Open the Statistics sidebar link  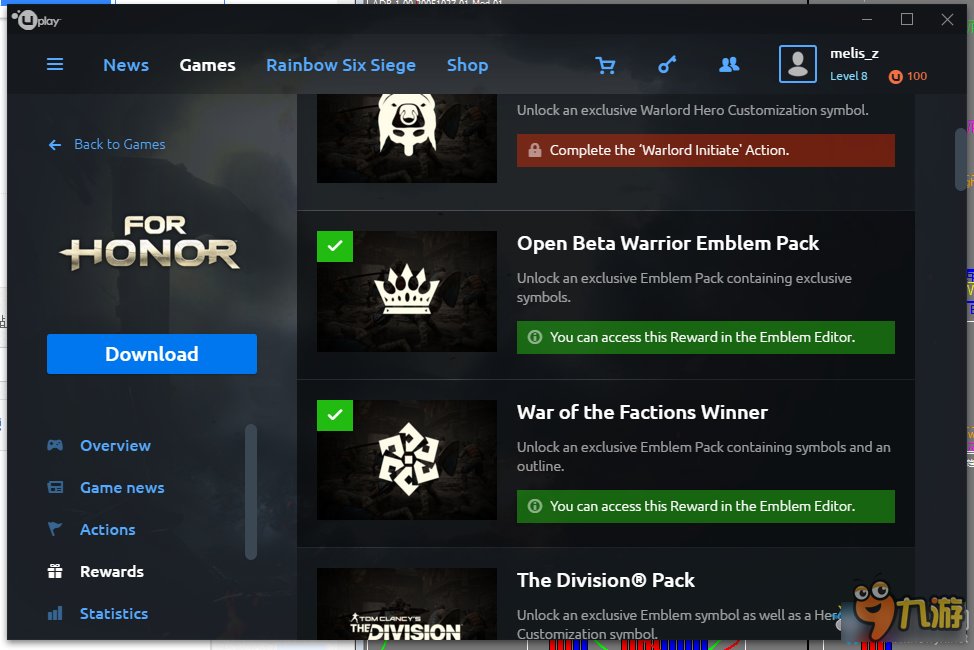(114, 614)
